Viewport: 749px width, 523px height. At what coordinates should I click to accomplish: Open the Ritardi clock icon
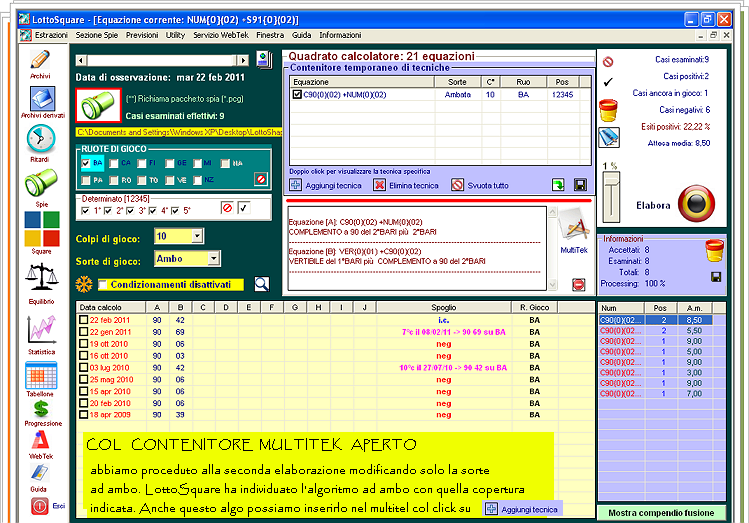click(41, 139)
